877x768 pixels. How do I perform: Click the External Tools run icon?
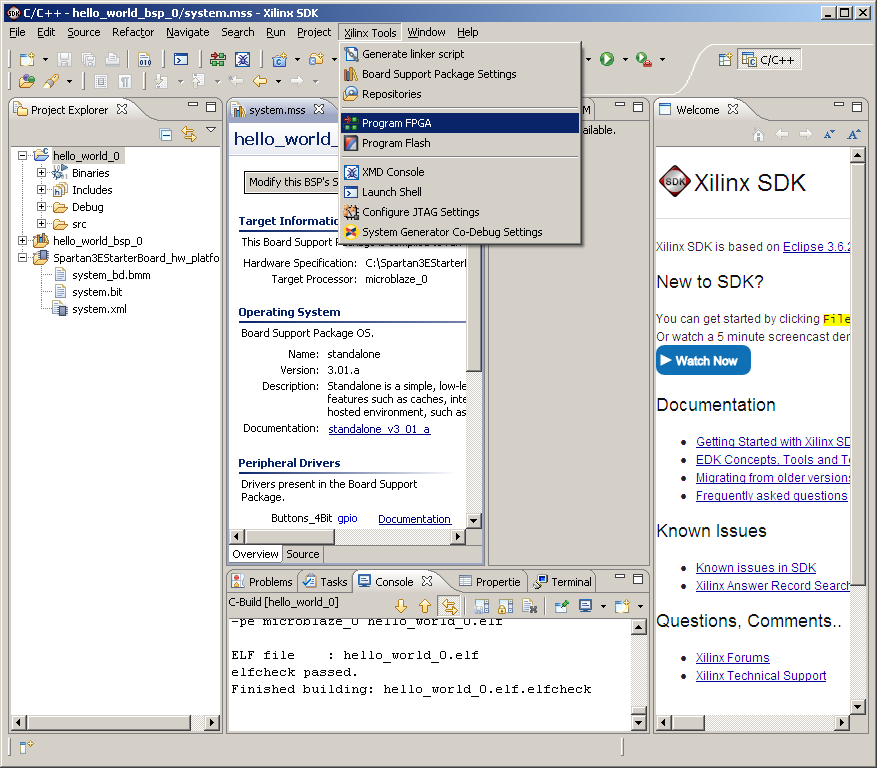click(x=644, y=59)
